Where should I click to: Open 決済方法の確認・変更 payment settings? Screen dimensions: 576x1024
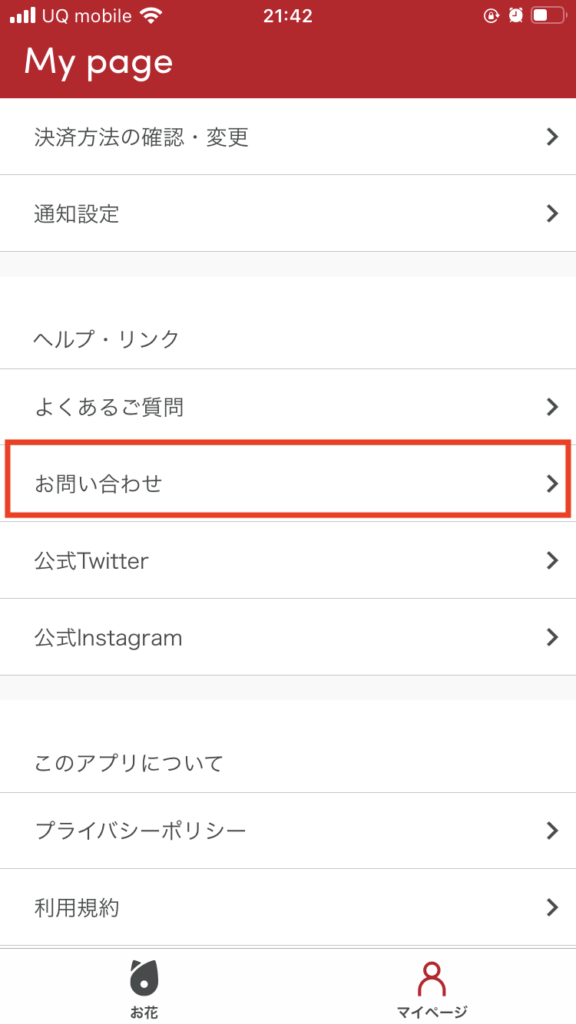288,136
